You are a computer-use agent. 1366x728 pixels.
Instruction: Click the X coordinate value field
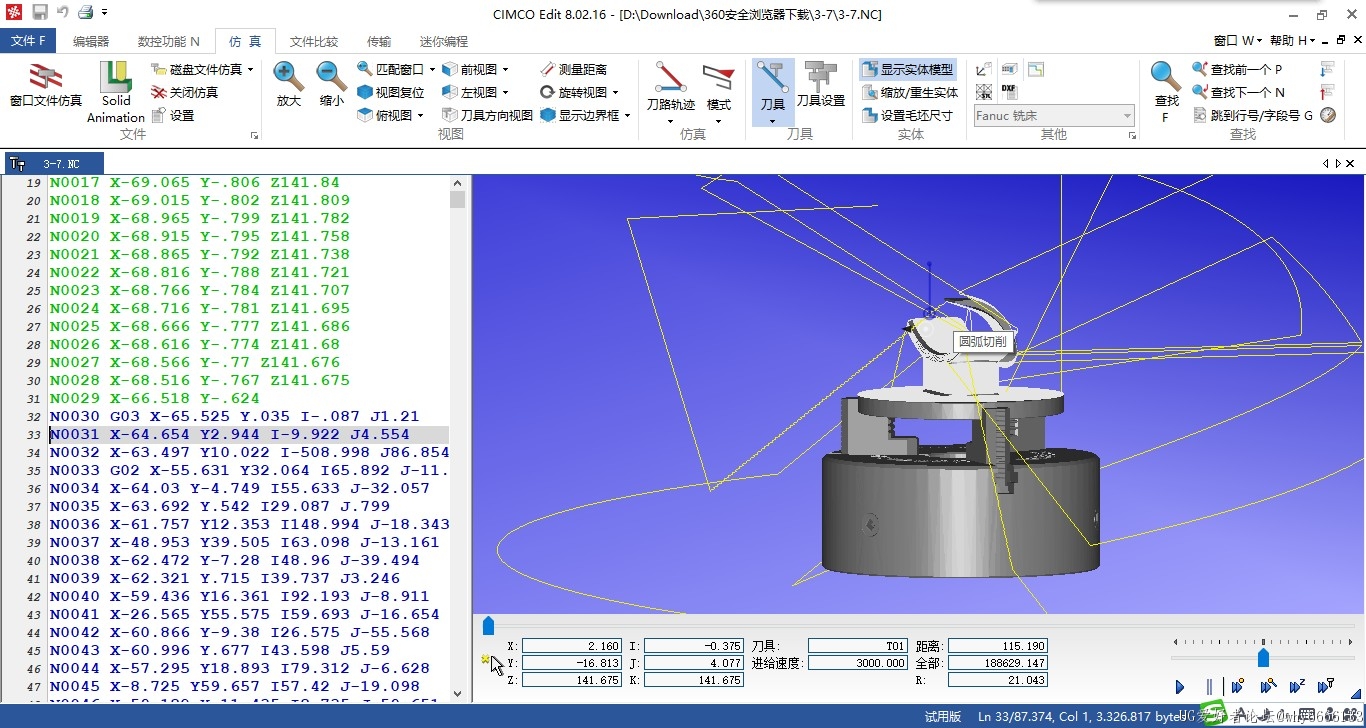(572, 646)
